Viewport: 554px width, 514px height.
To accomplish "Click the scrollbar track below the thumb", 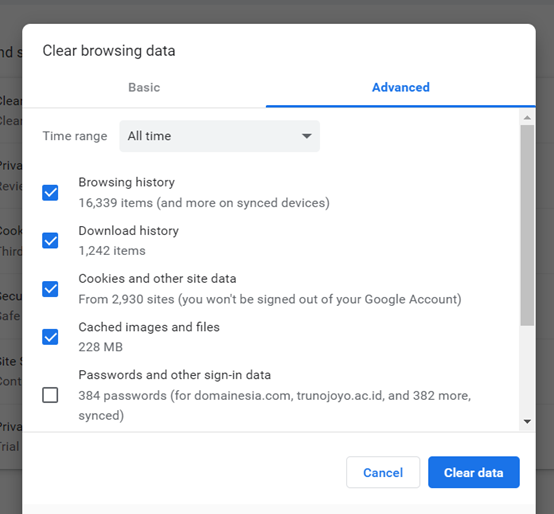I will point(527,370).
